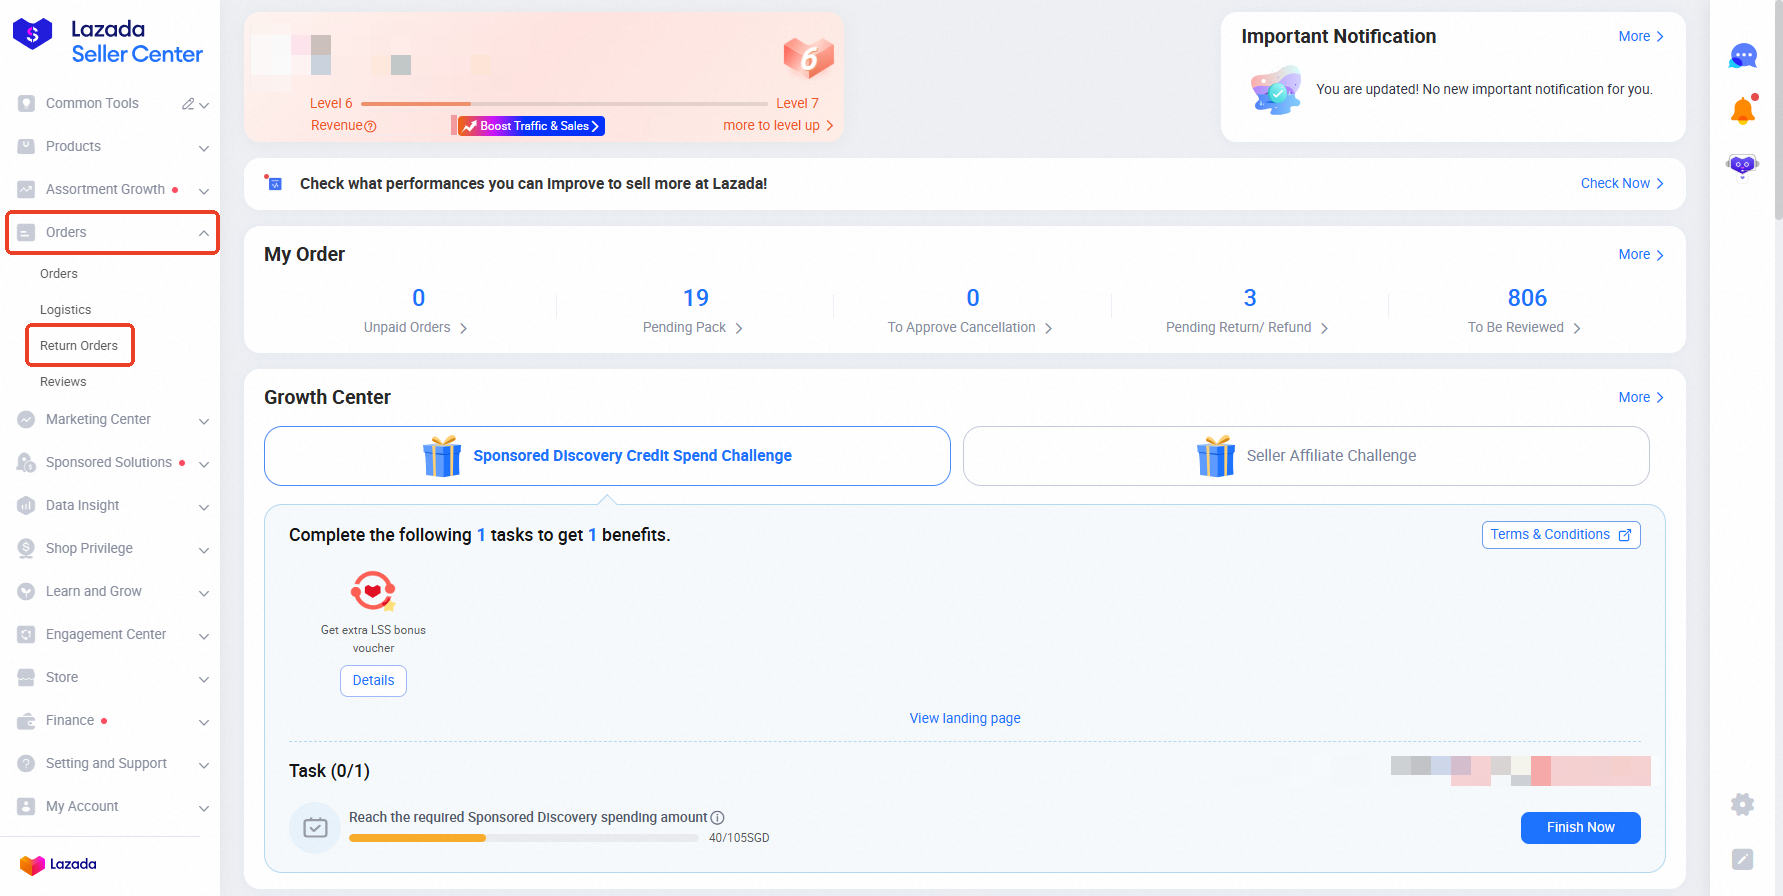Click More in My Order panel
This screenshot has height=896, width=1783.
(x=1641, y=255)
